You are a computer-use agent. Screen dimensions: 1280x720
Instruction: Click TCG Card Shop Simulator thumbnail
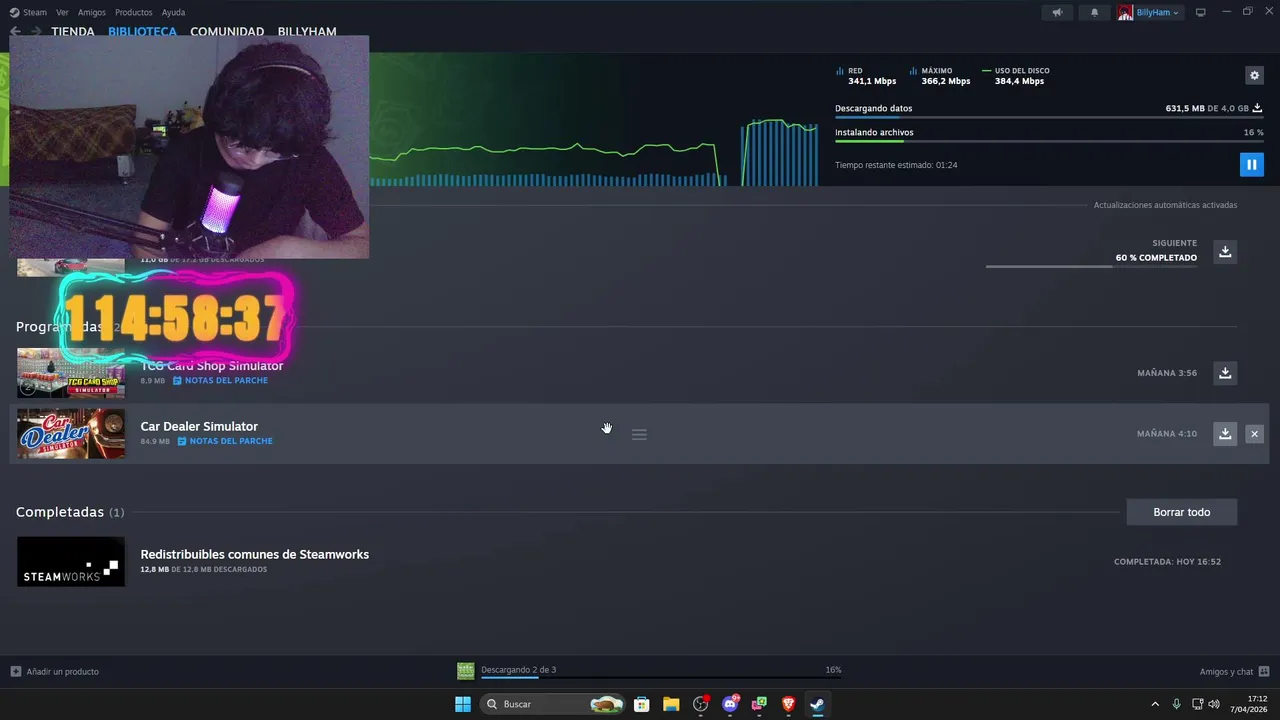(x=71, y=373)
